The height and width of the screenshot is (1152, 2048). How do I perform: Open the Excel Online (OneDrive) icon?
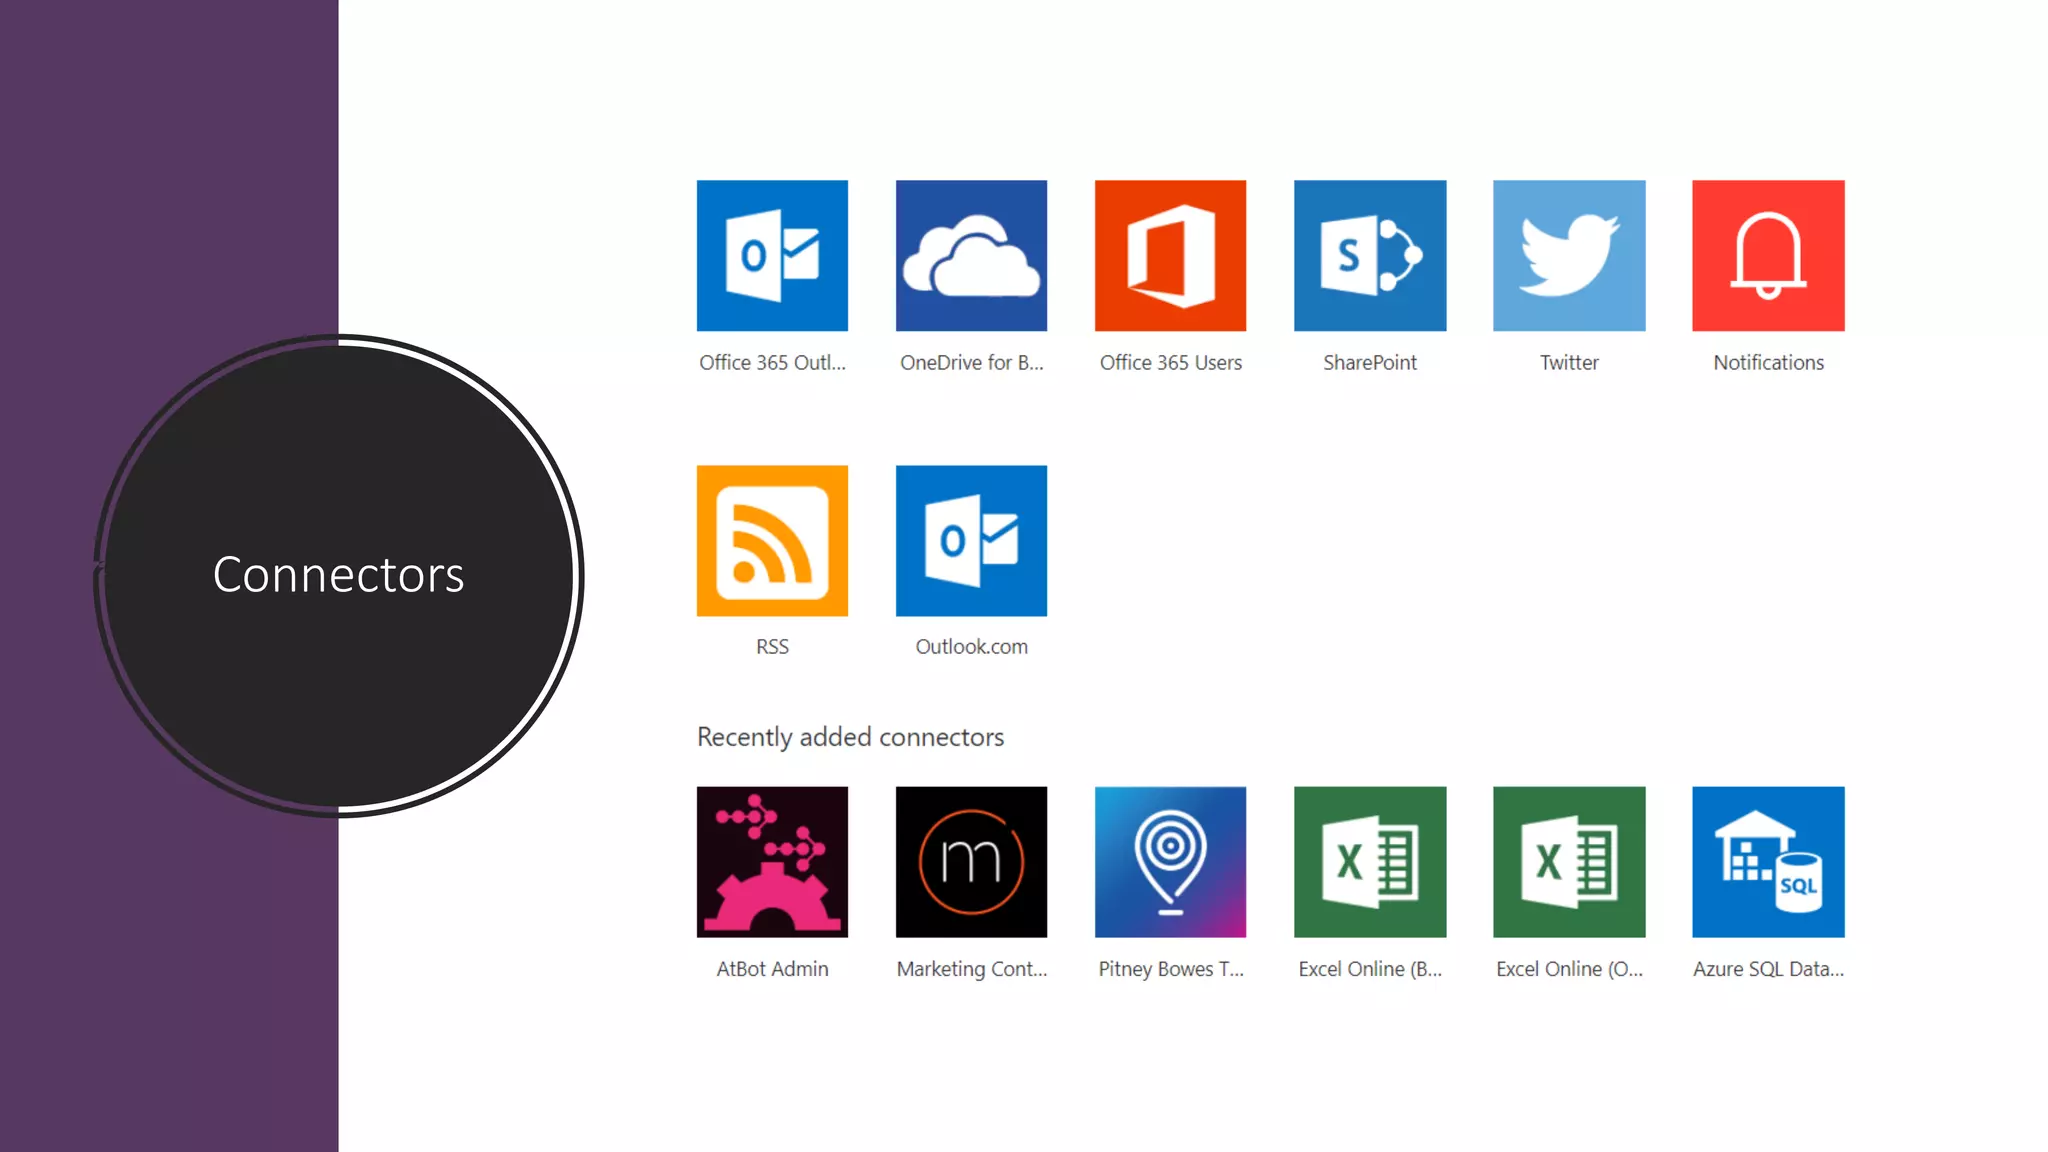pos(1568,861)
